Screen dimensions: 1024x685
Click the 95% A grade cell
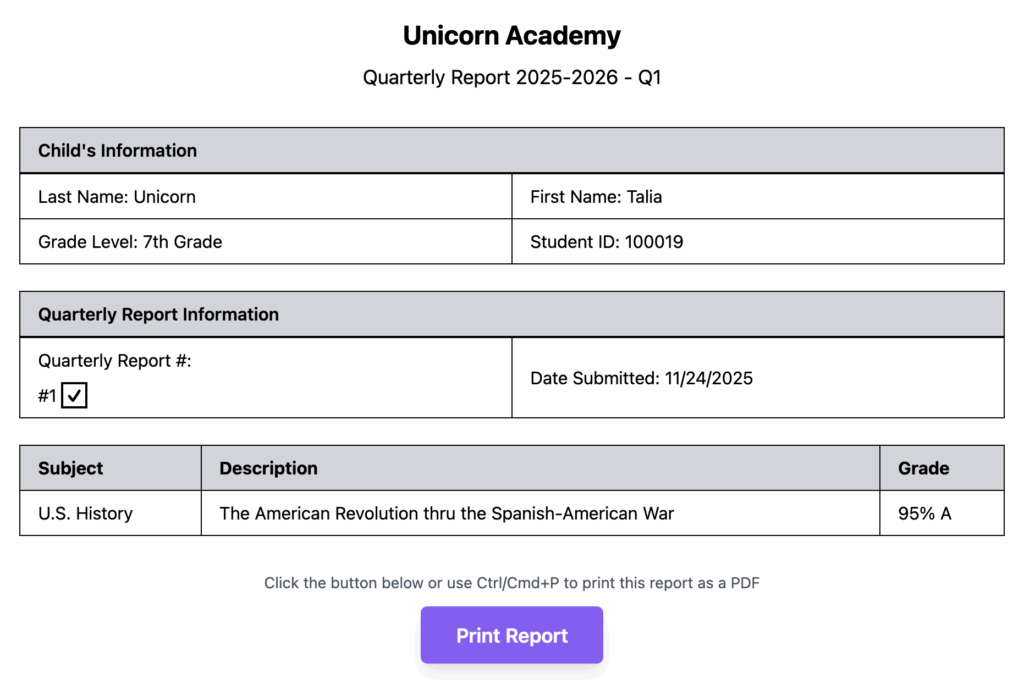(924, 514)
